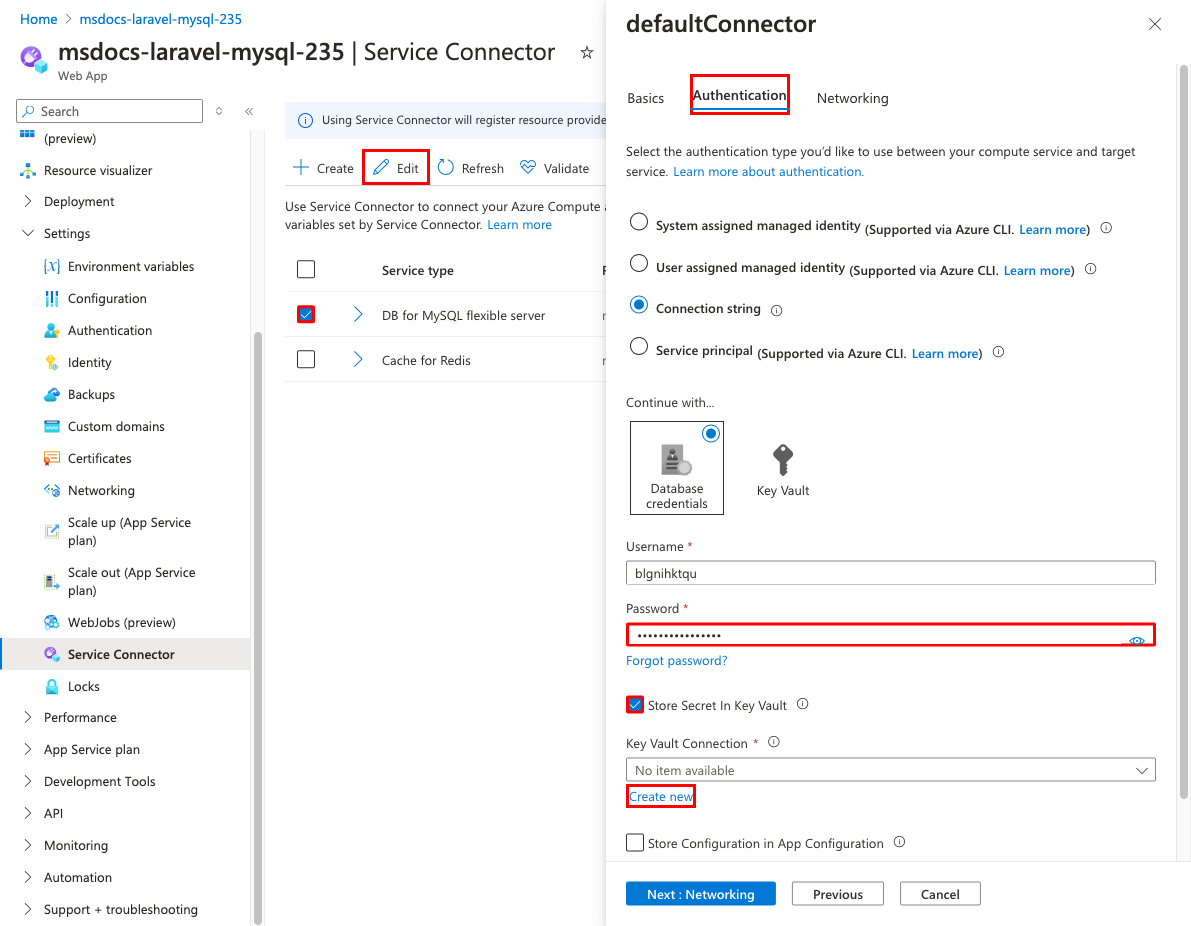Expand Development Tools section

click(28, 781)
